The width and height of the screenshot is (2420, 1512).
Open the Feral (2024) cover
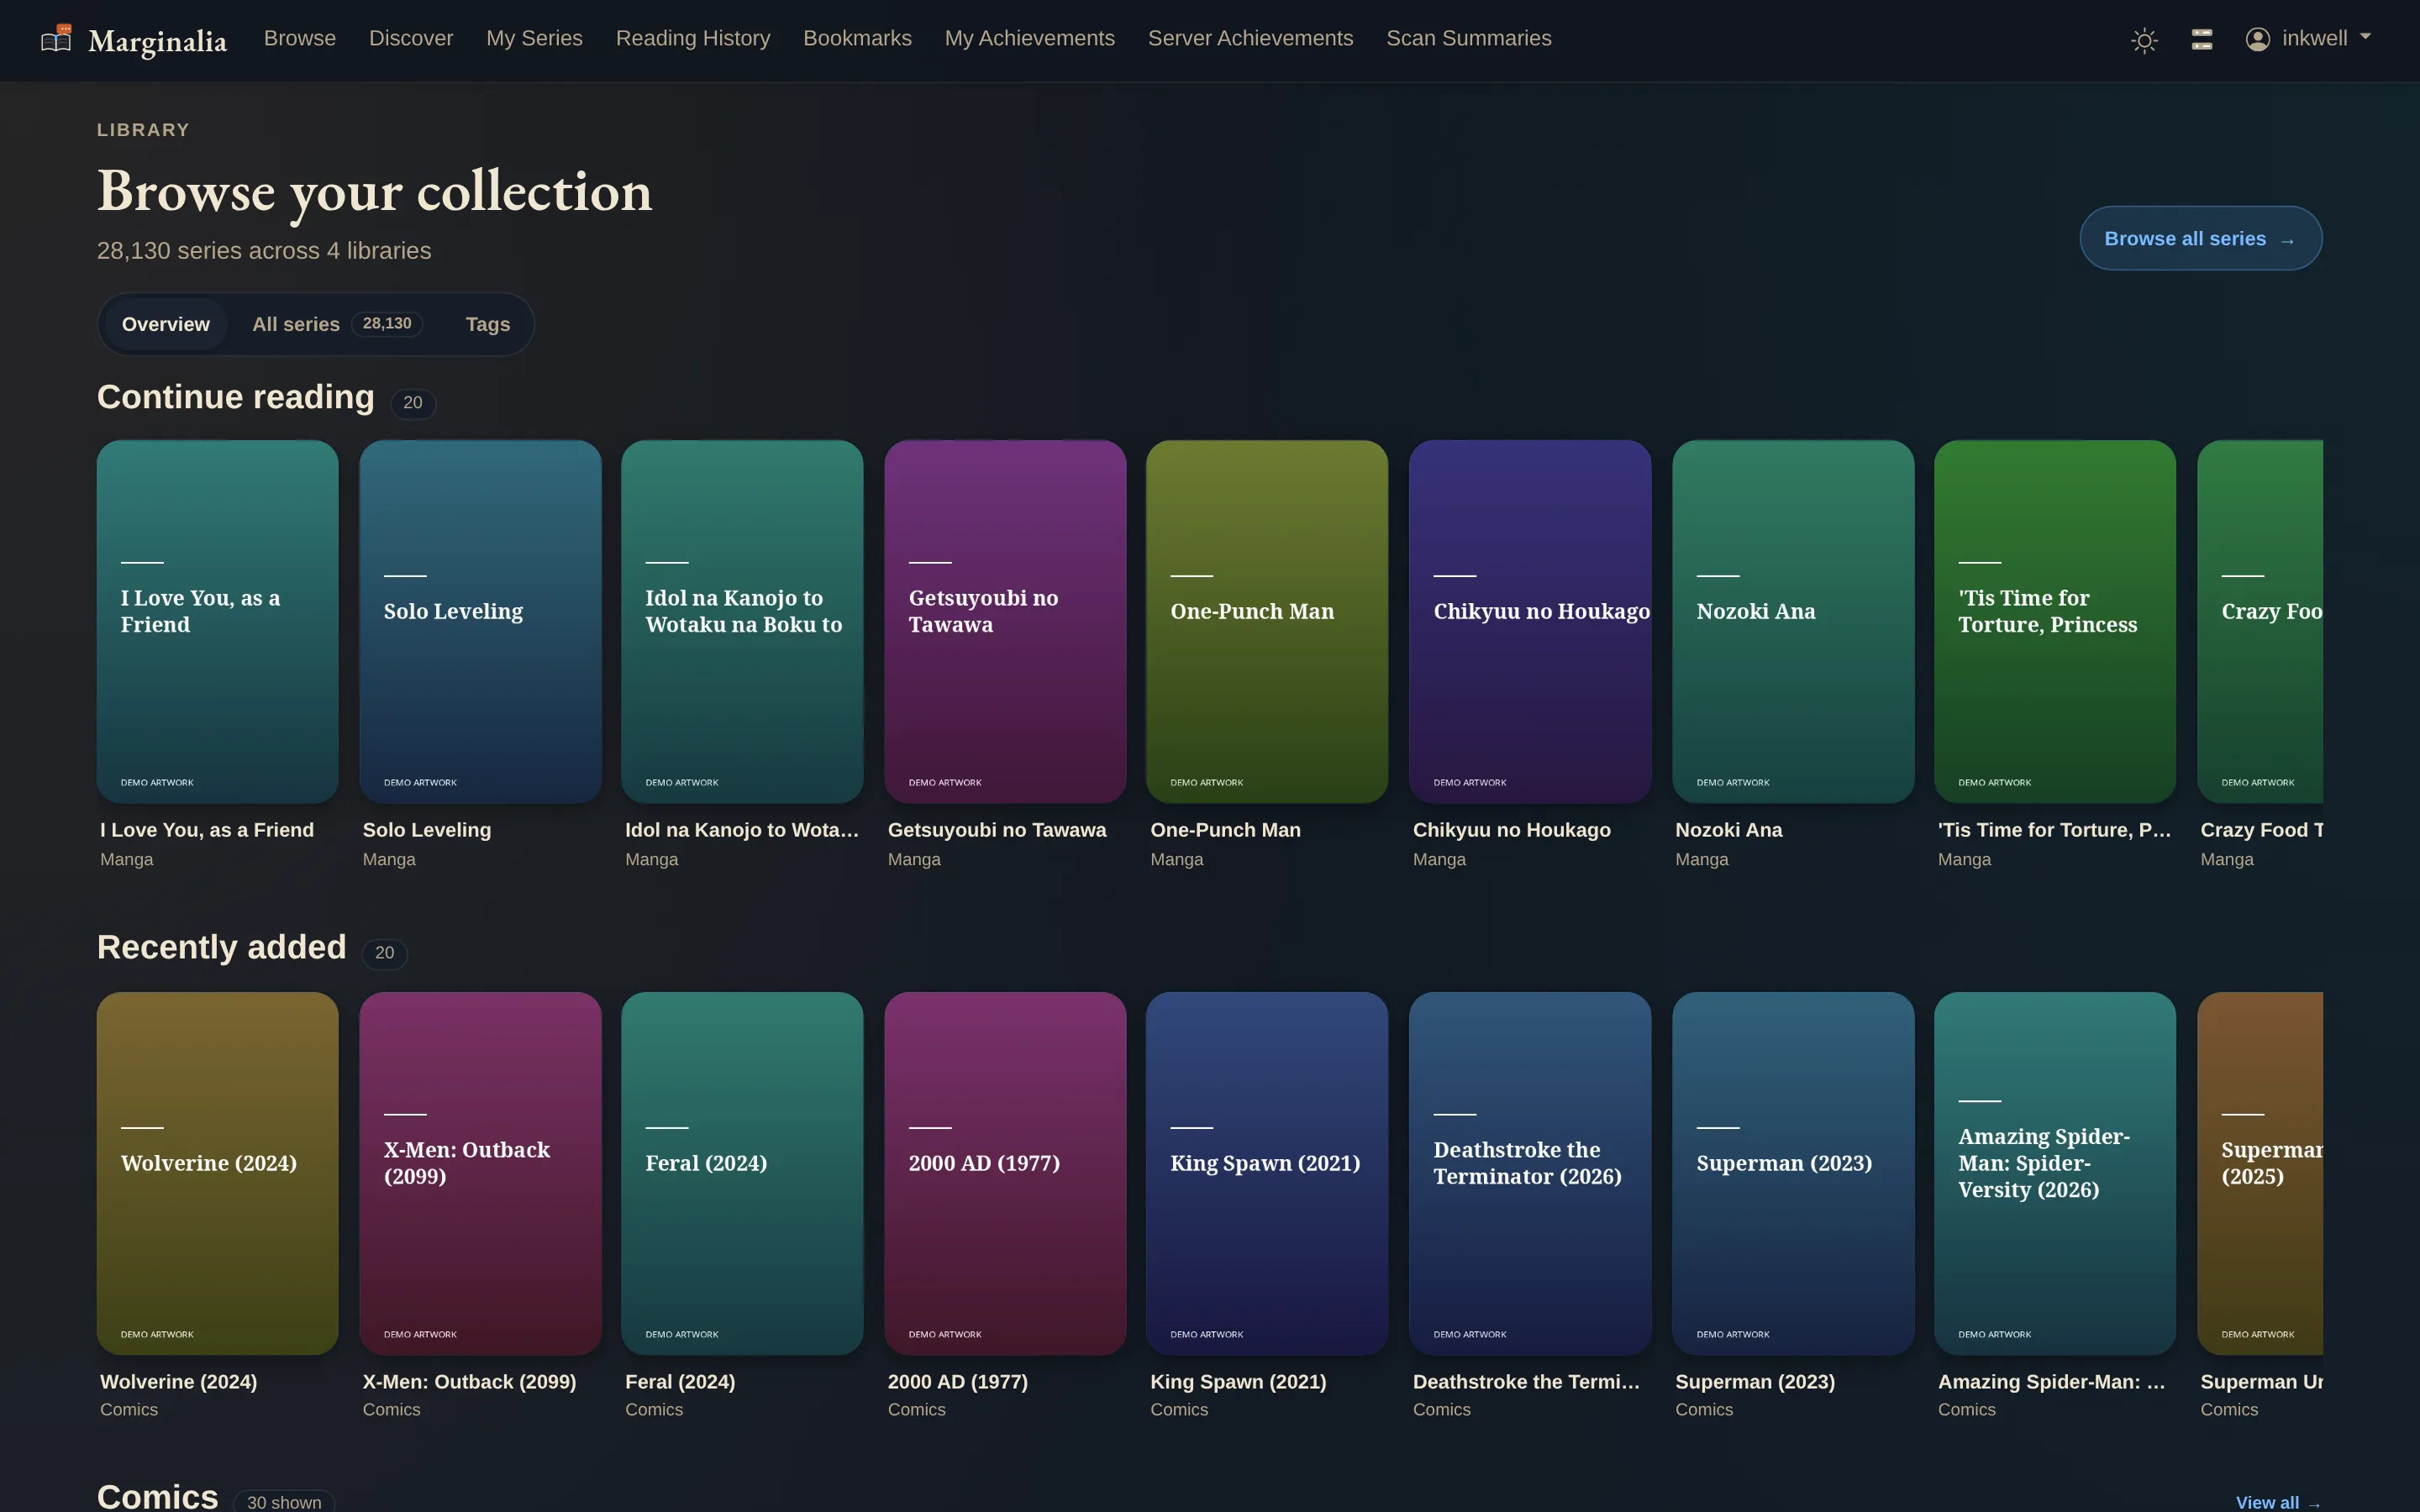[x=742, y=1173]
